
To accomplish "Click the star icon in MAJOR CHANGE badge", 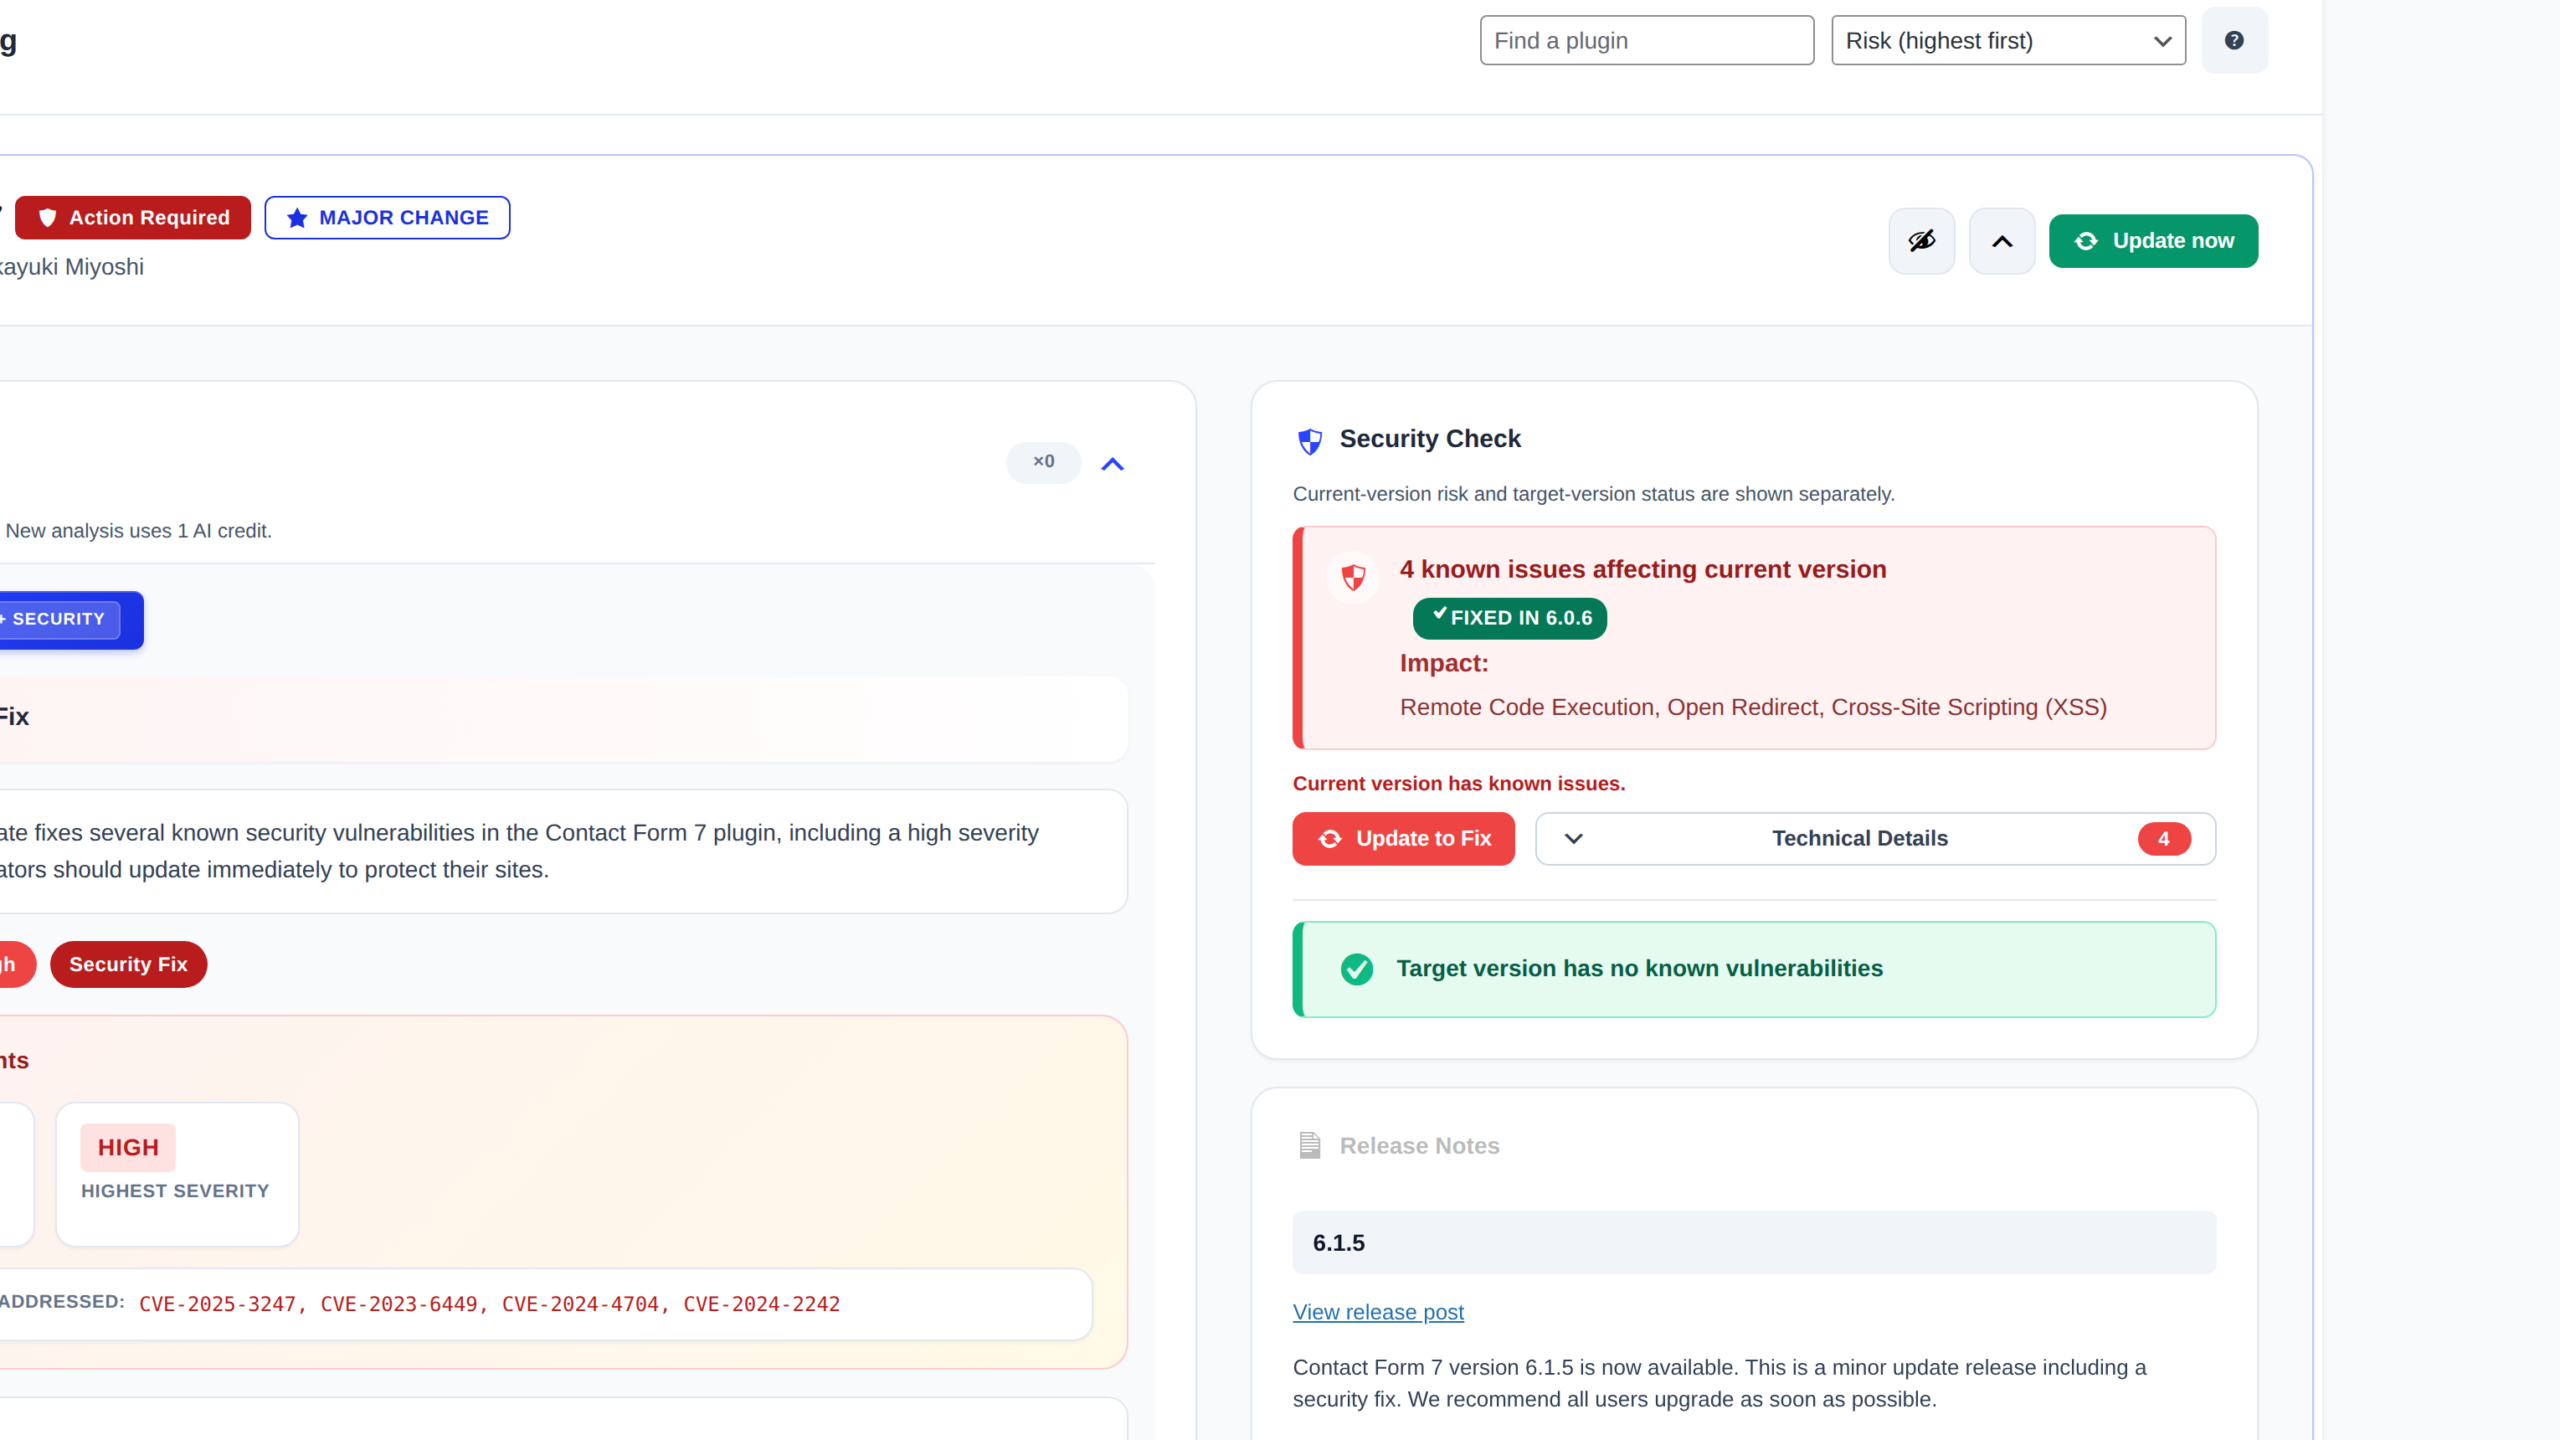I will click(297, 217).
